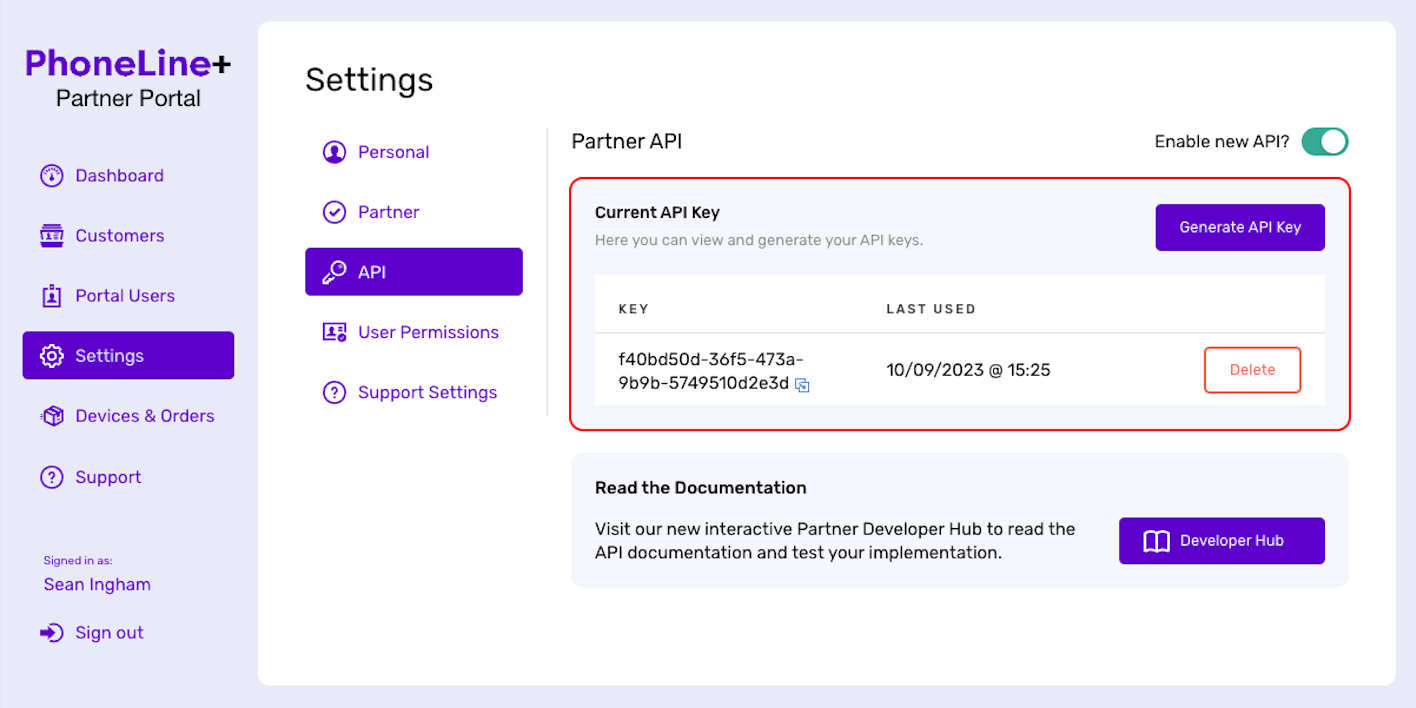Viewport: 1416px width, 708px height.
Task: Click the User Permissions icon
Action: (x=334, y=332)
